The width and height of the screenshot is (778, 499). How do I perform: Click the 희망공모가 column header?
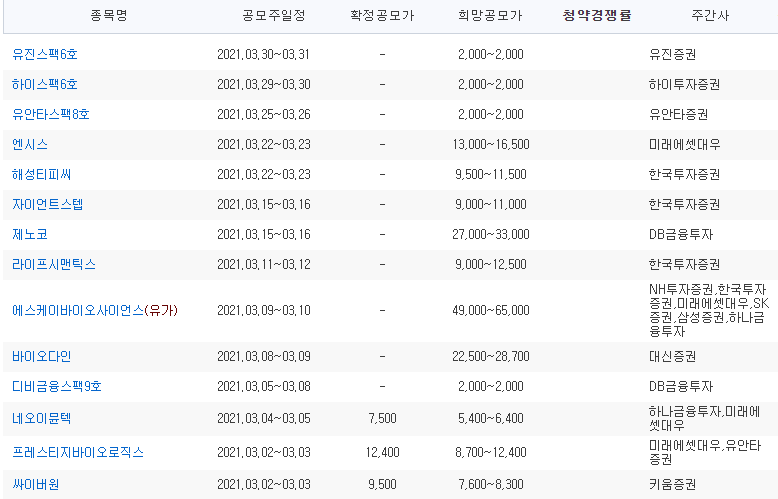[490, 15]
